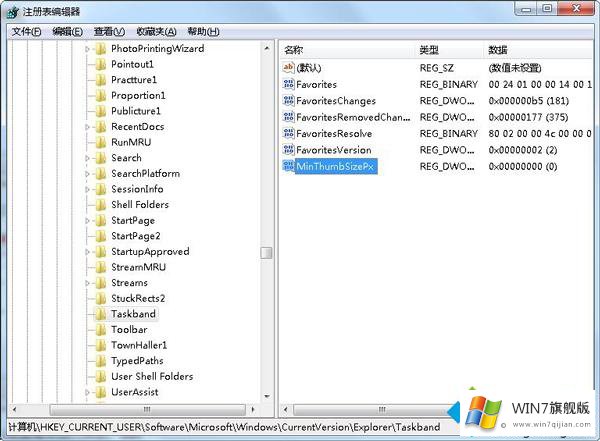The image size is (600, 441).
Task: Click the Proportion1 folder icon
Action: click(101, 96)
